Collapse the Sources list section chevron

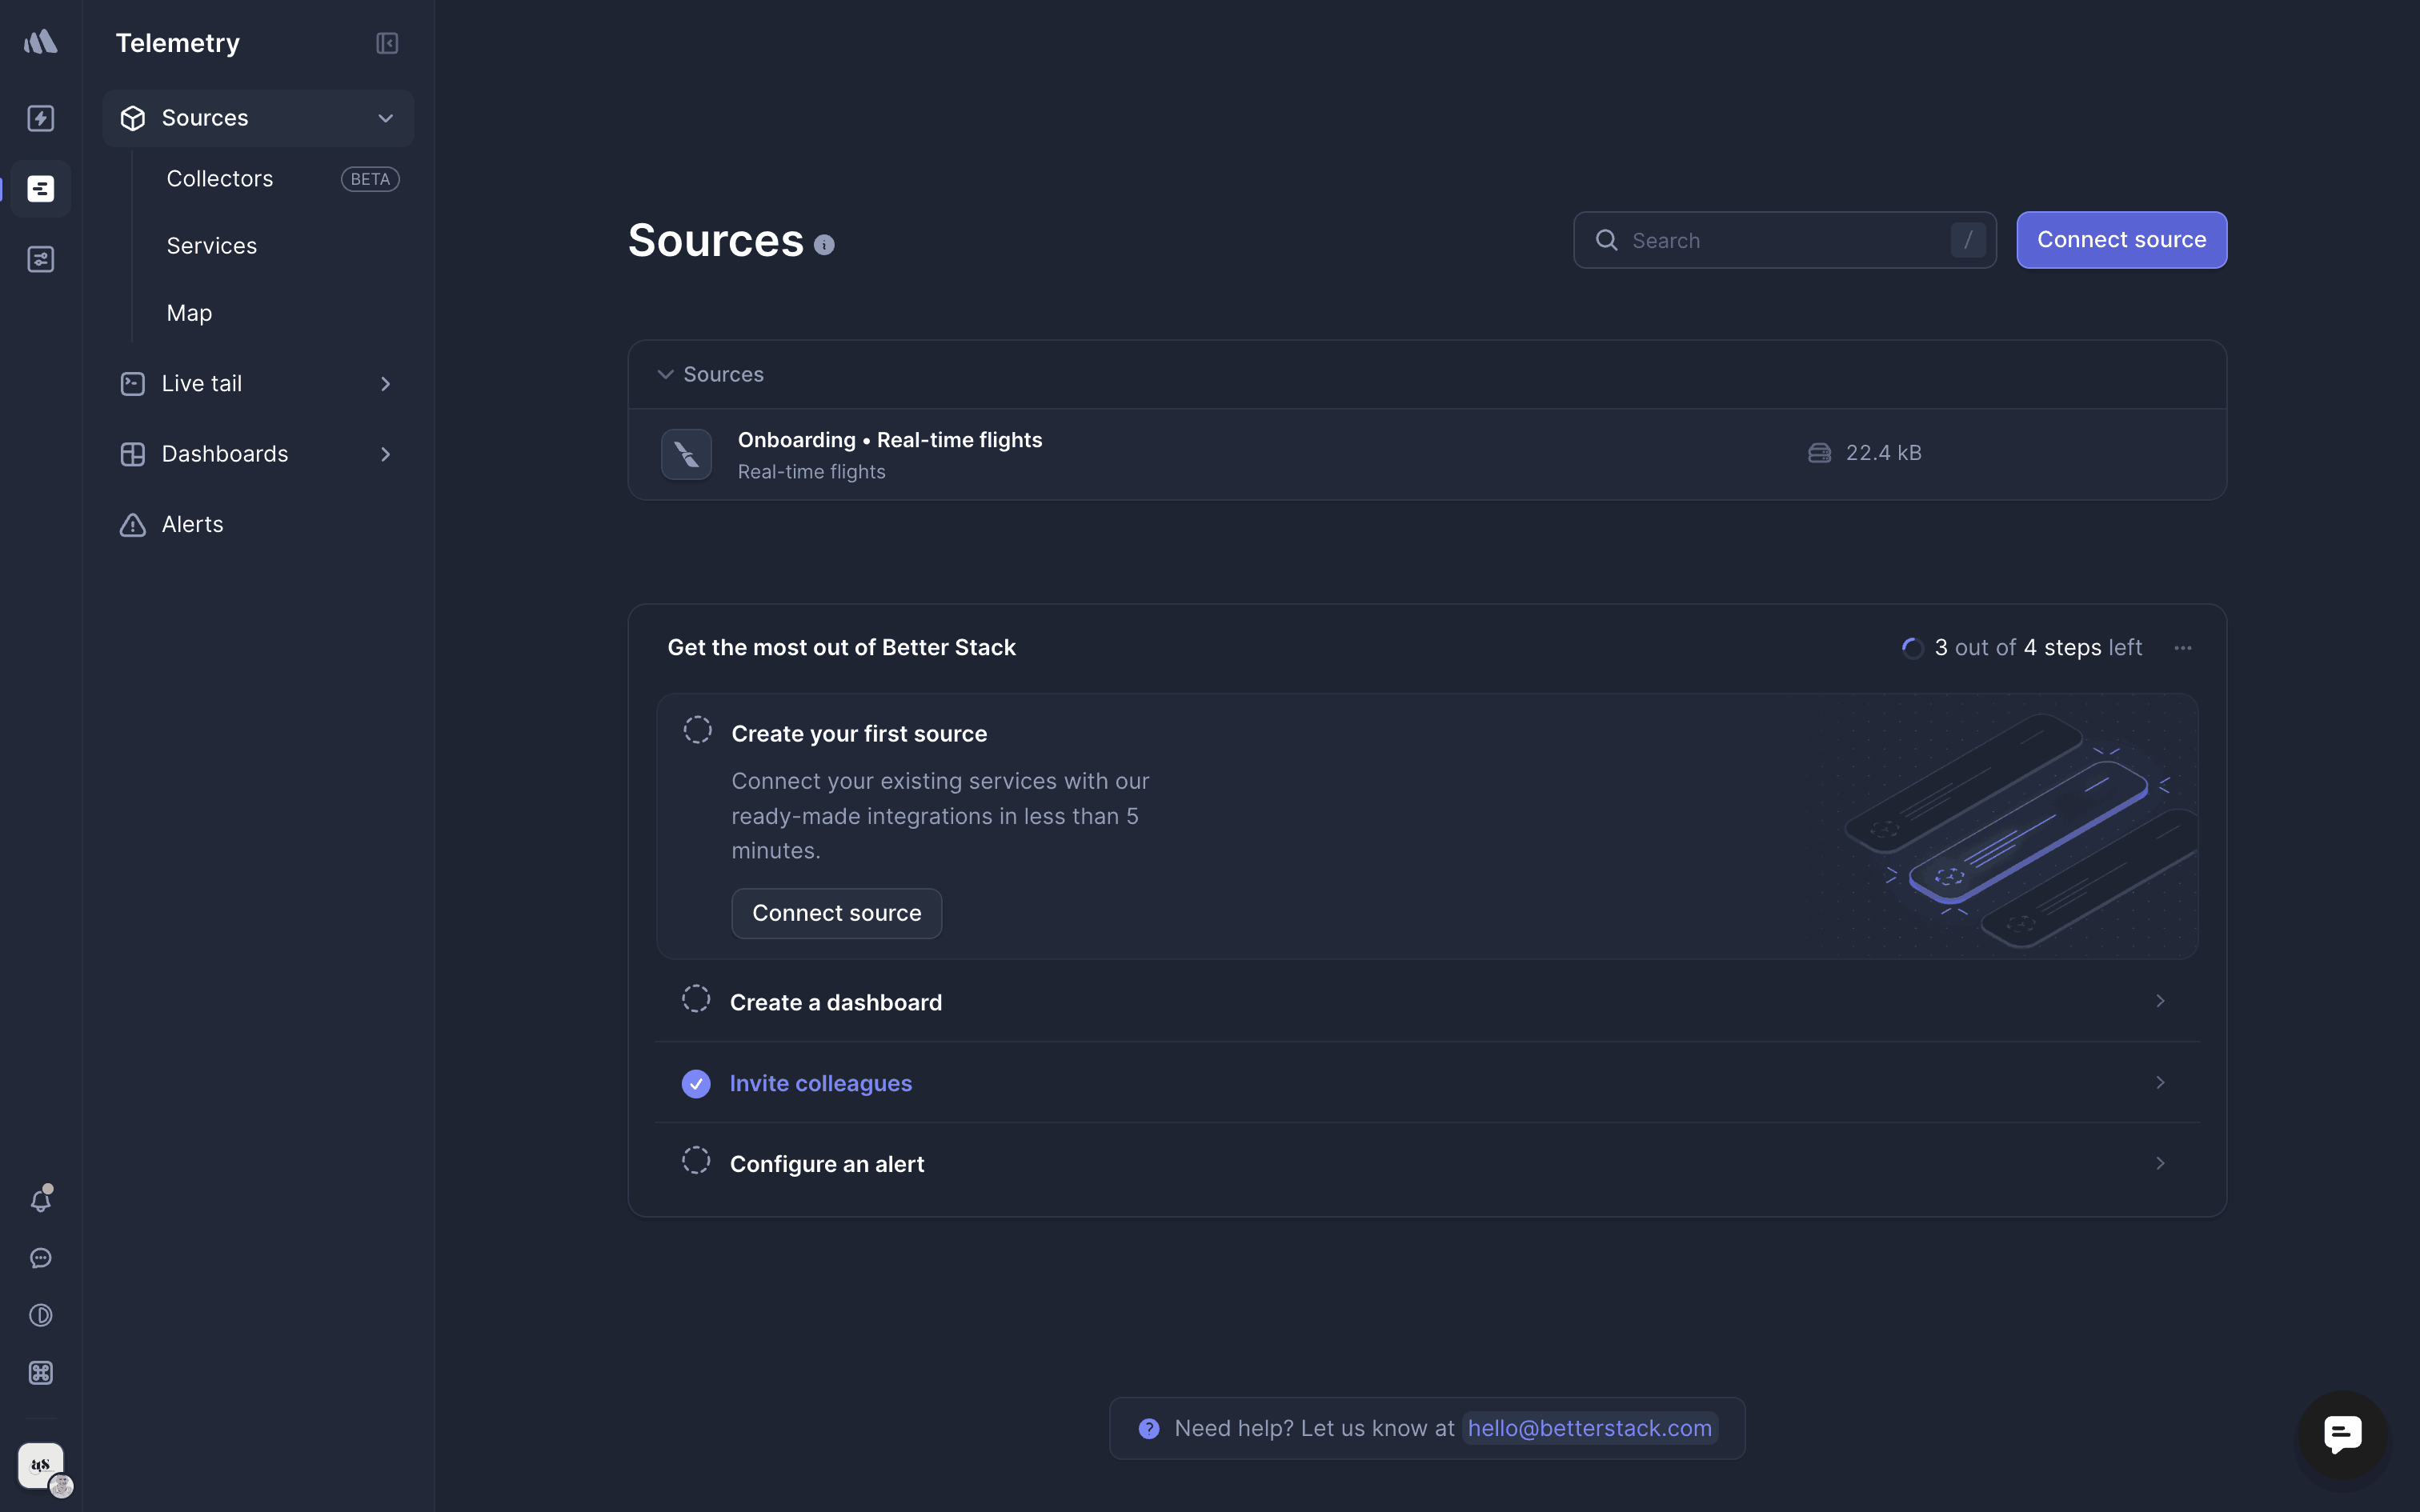coord(665,374)
